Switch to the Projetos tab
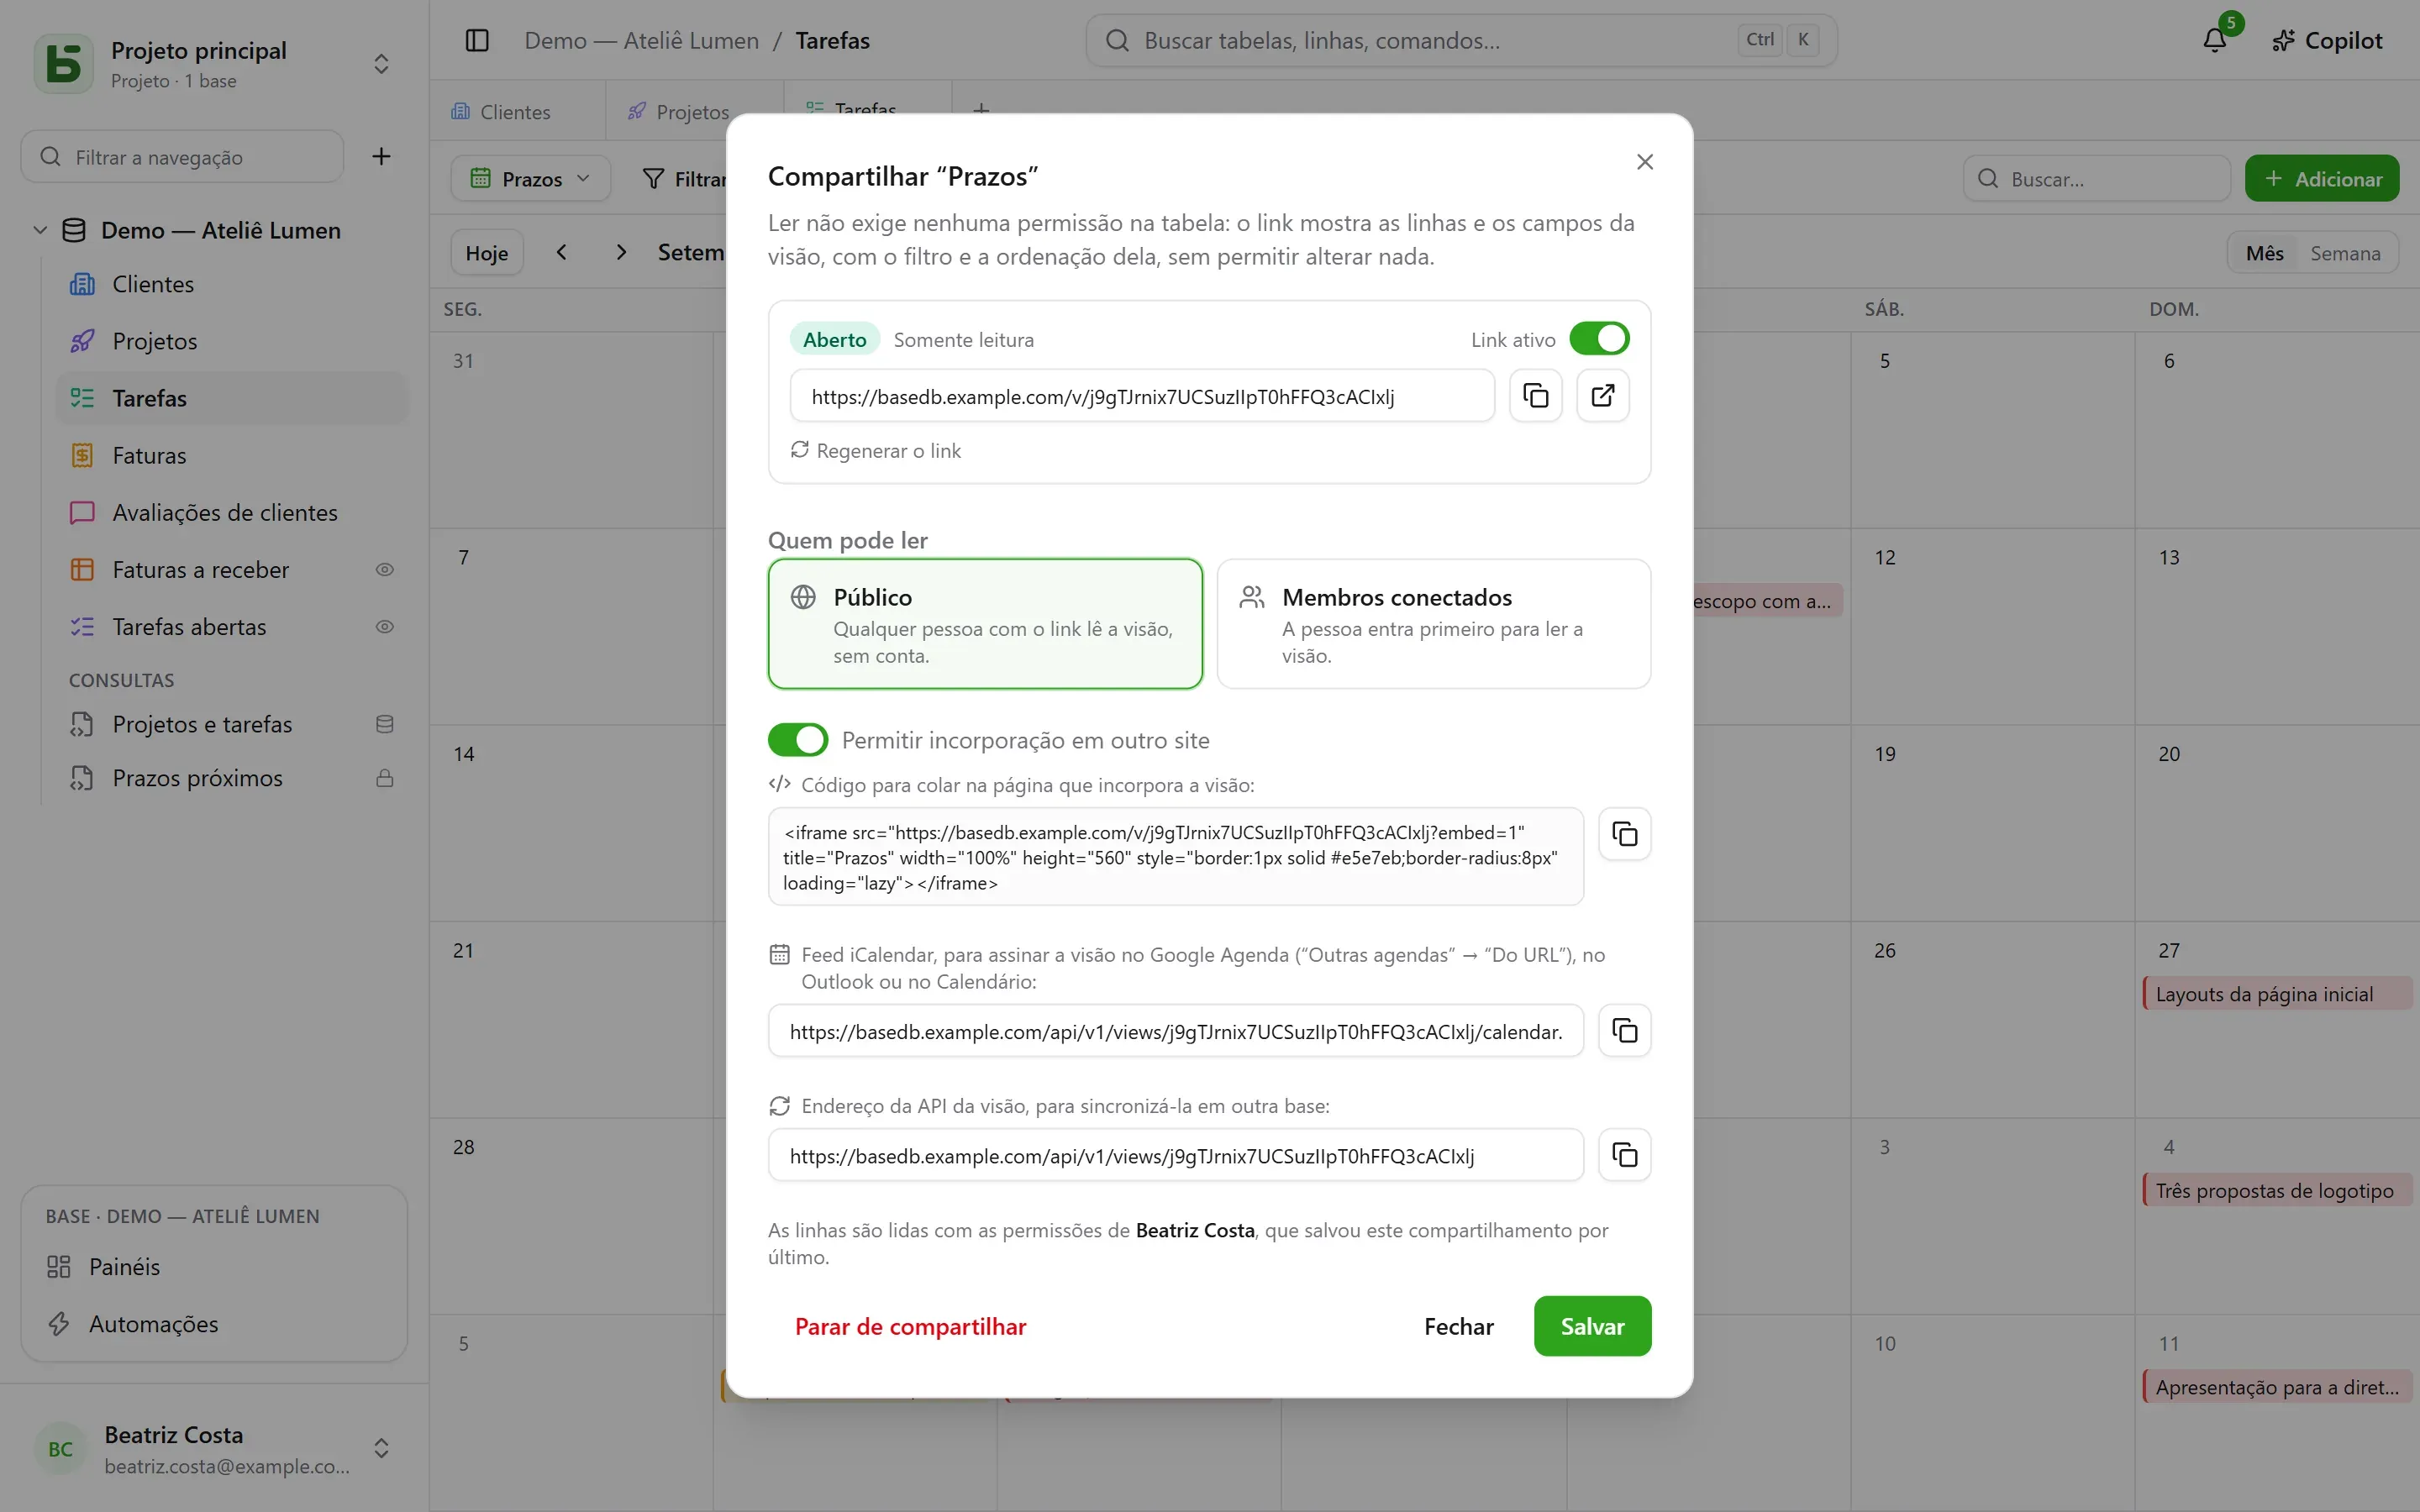 [692, 111]
